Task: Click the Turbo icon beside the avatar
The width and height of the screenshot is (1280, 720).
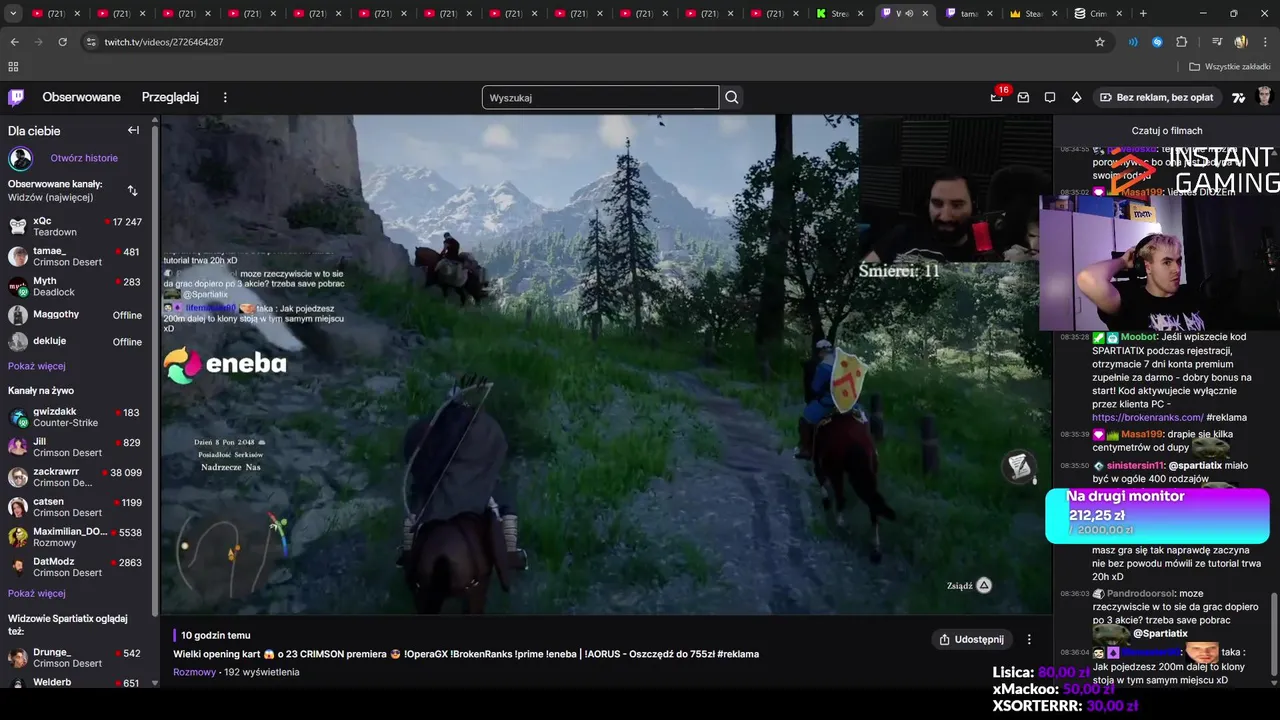Action: 1239,97
